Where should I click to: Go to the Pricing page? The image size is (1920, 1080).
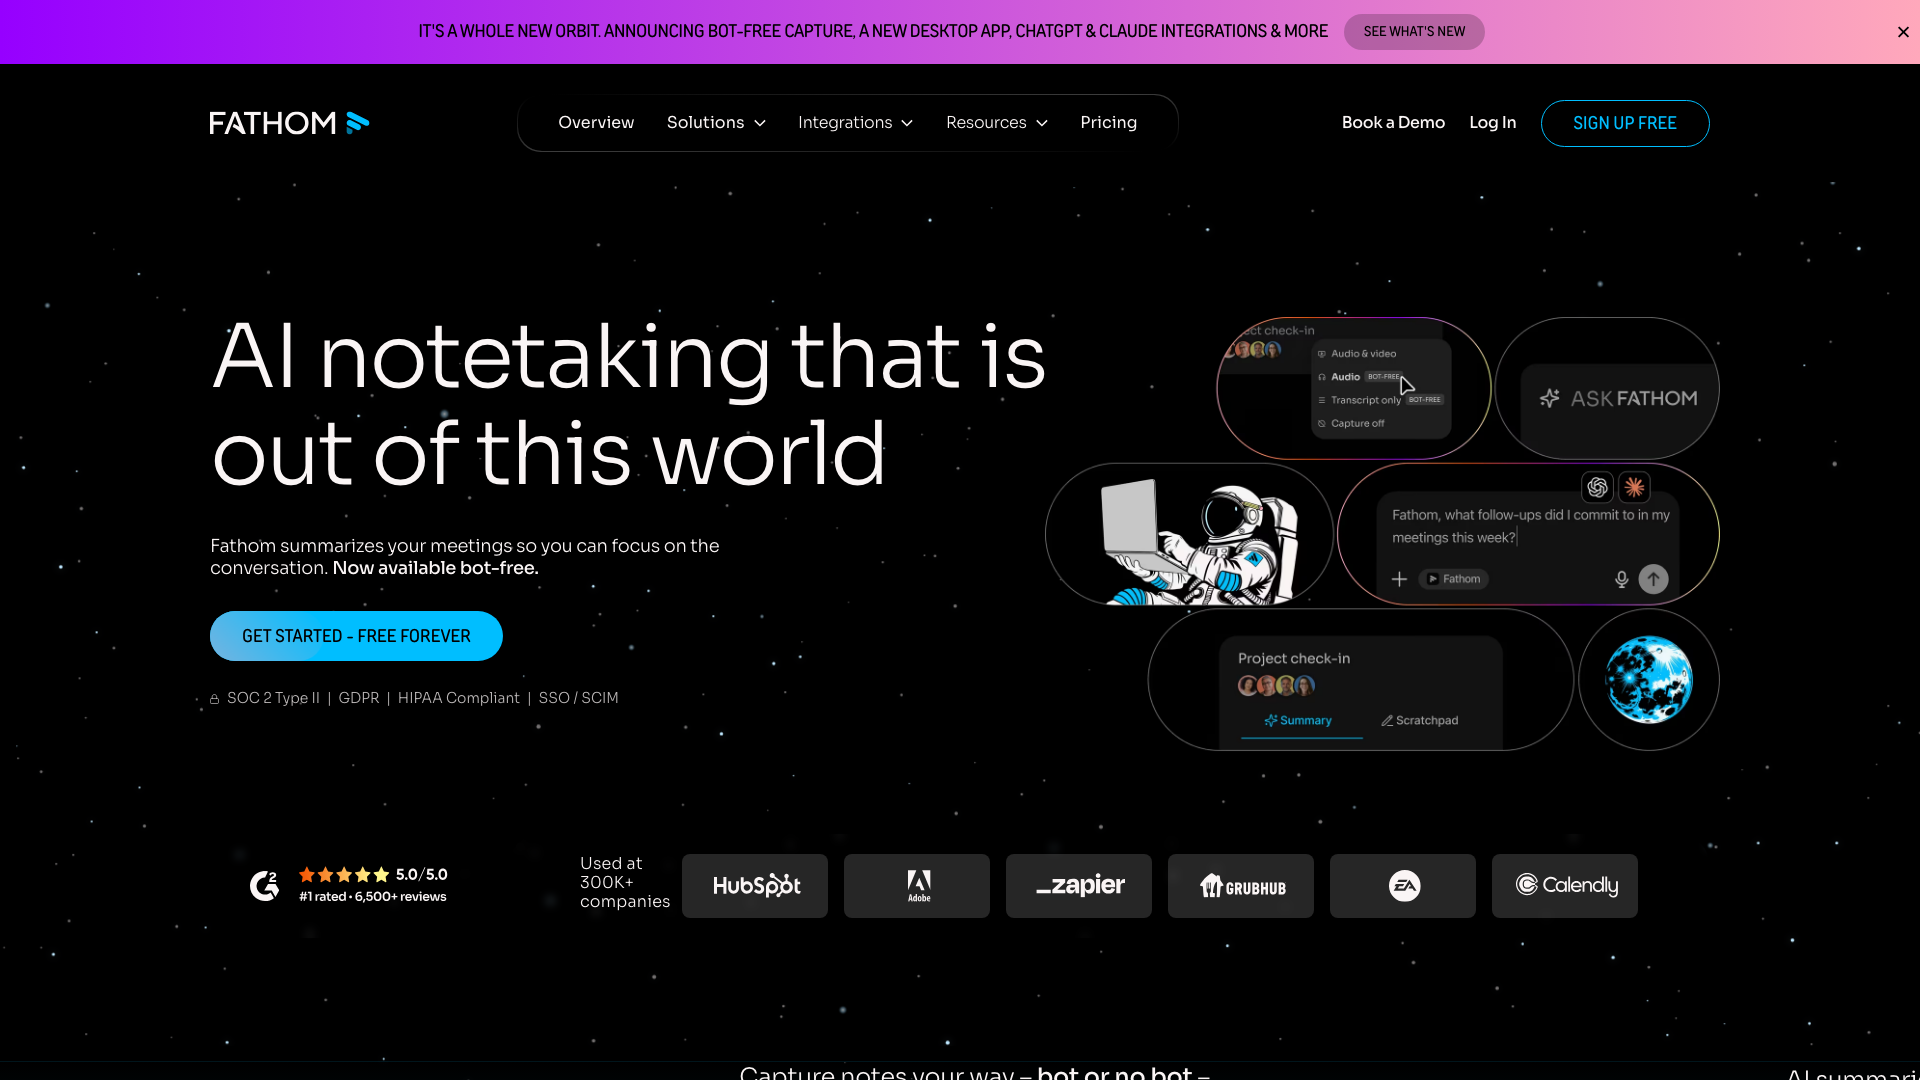point(1108,122)
